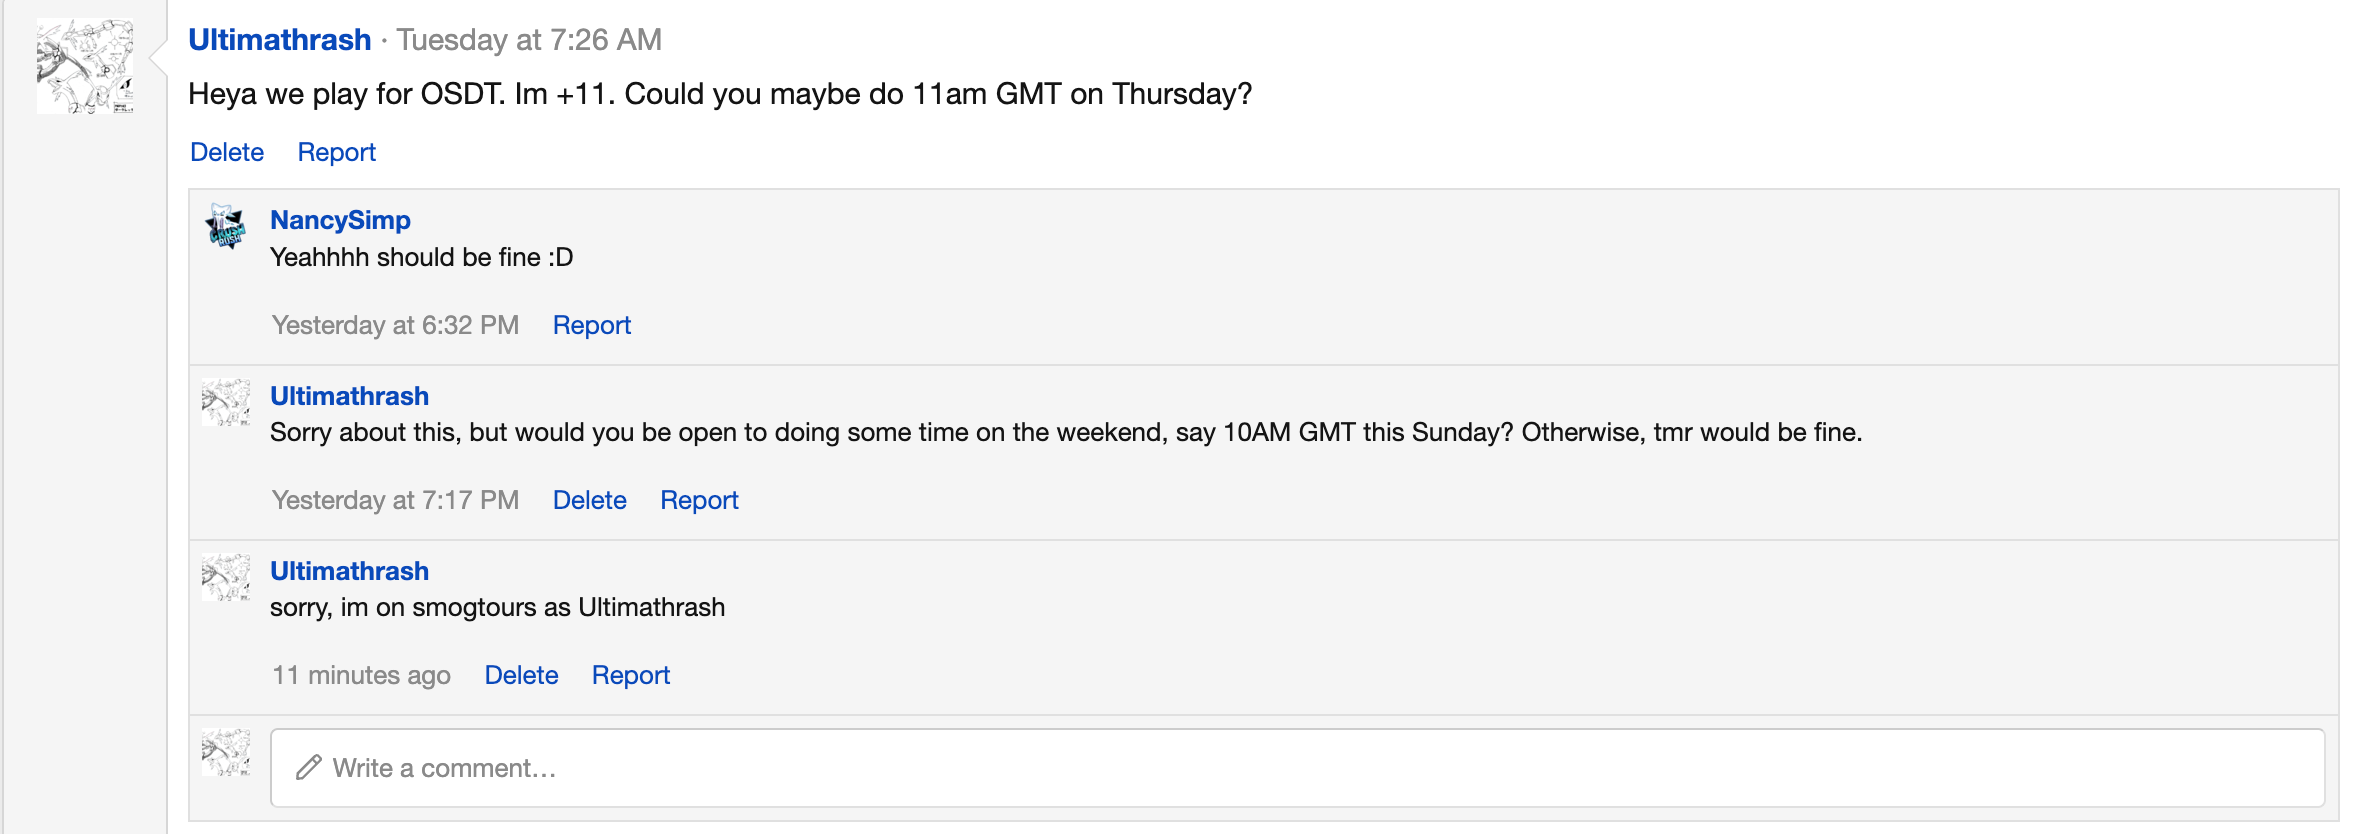Image resolution: width=2354 pixels, height=834 pixels.
Task: Report the comment from 11 minutes ago
Action: pos(630,675)
